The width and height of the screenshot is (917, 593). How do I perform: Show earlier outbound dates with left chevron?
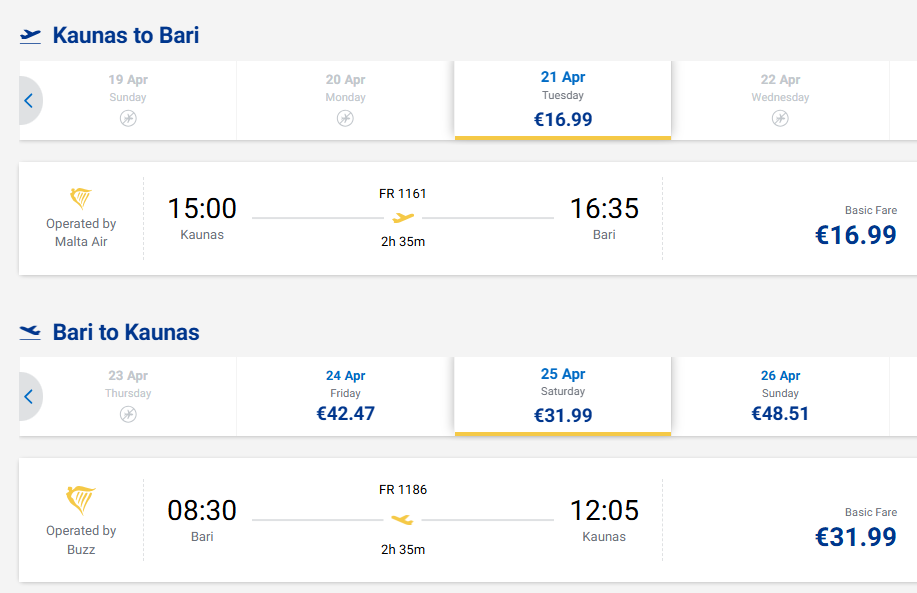click(29, 100)
